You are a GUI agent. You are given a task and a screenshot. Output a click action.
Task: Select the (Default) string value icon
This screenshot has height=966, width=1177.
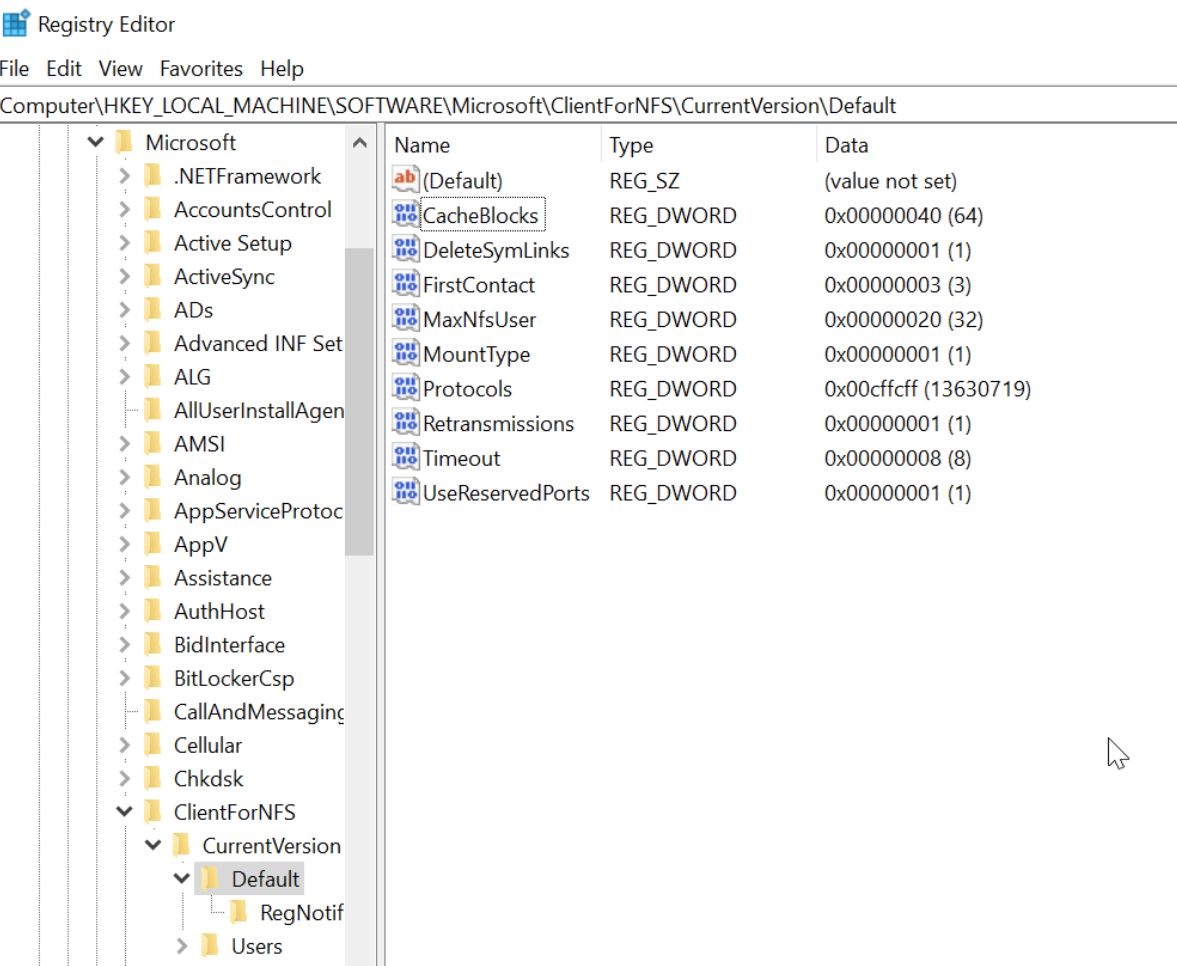405,180
